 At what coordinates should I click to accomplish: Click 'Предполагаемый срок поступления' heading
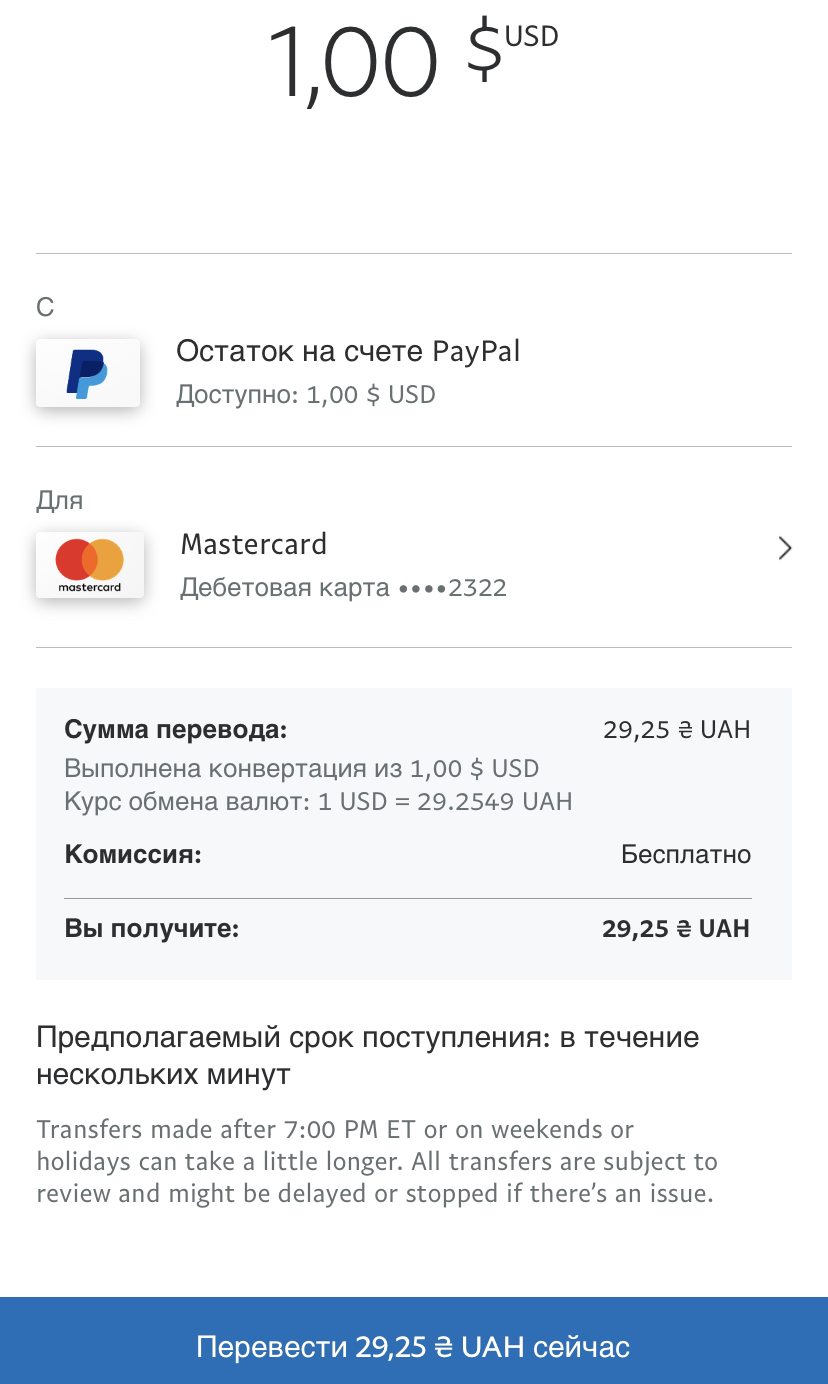pos(367,1056)
